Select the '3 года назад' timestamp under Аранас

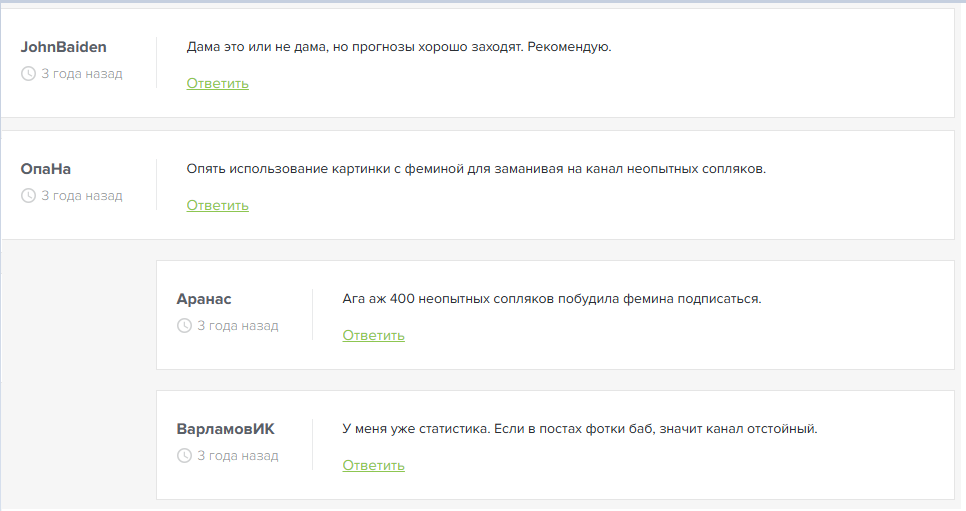[x=238, y=326]
